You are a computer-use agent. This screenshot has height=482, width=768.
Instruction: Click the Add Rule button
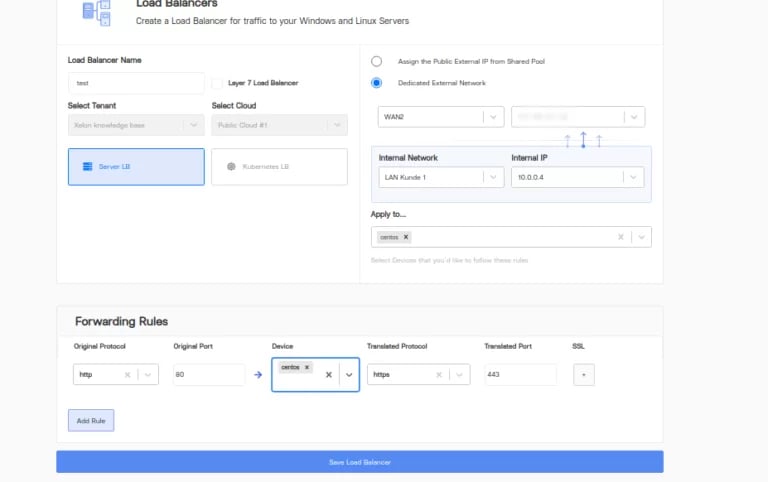point(91,421)
